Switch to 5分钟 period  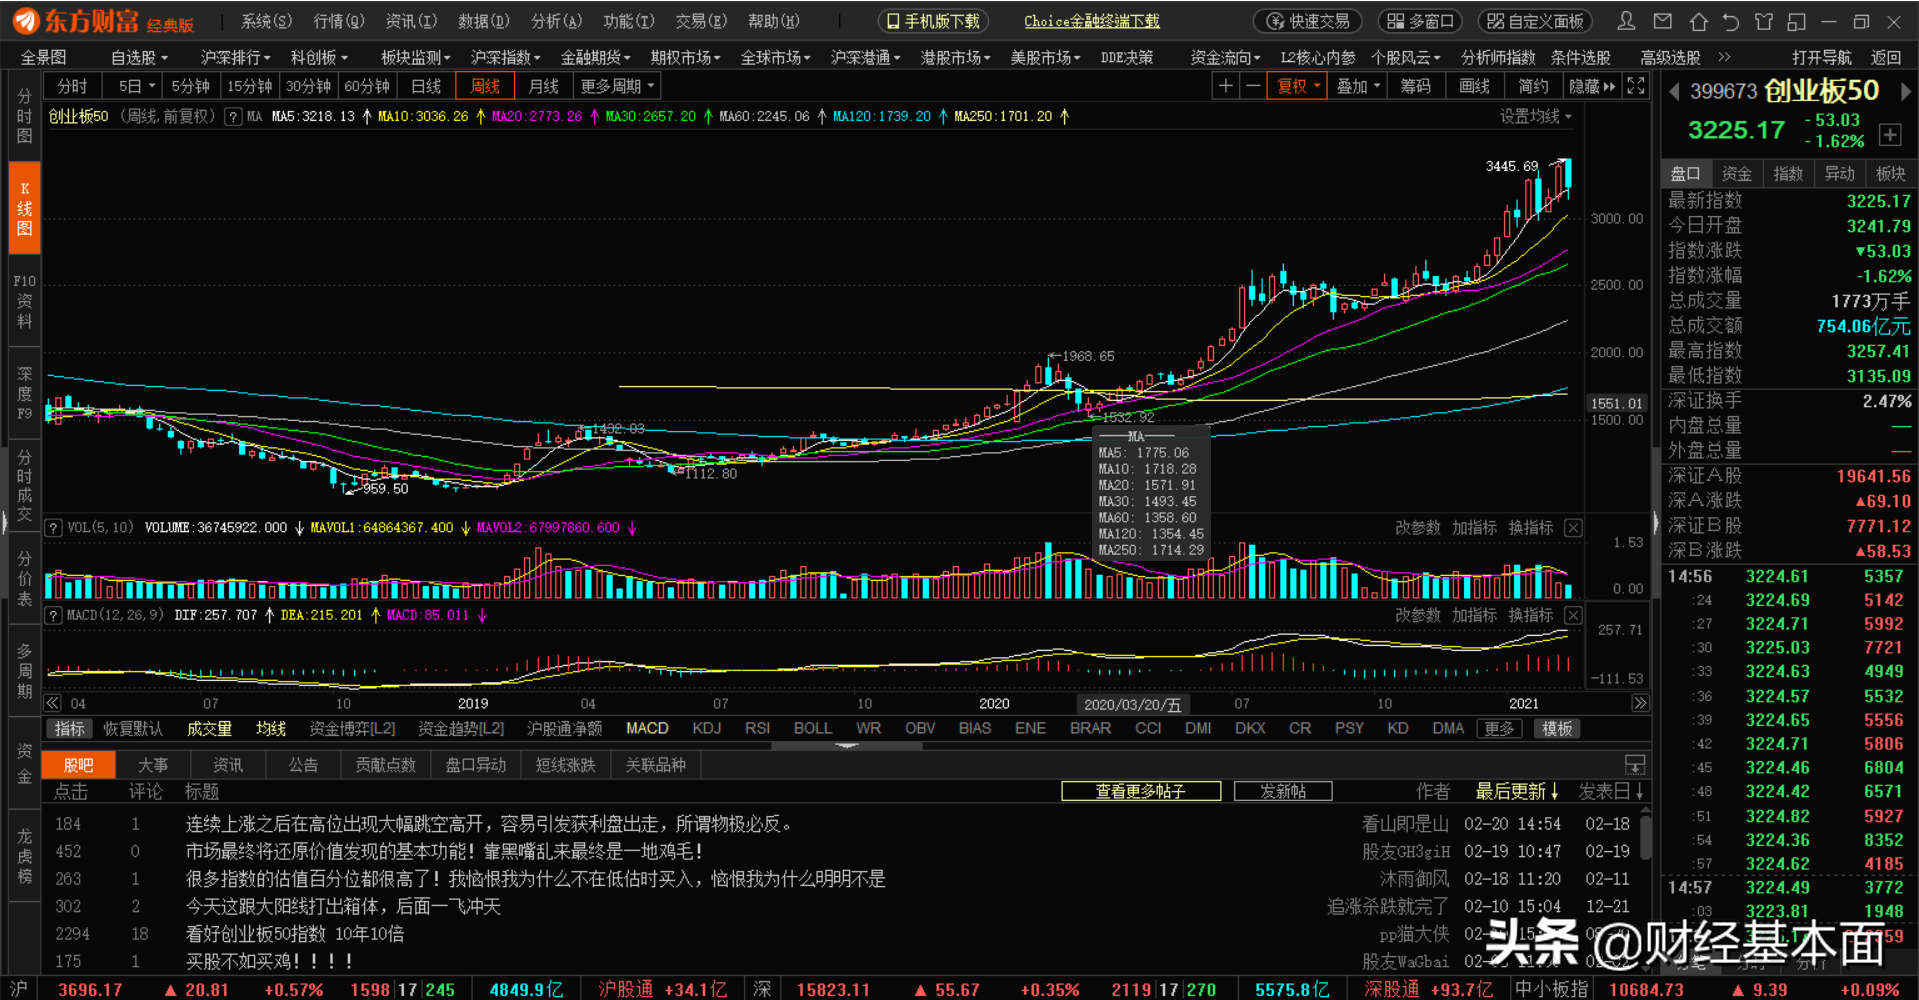[x=190, y=86]
